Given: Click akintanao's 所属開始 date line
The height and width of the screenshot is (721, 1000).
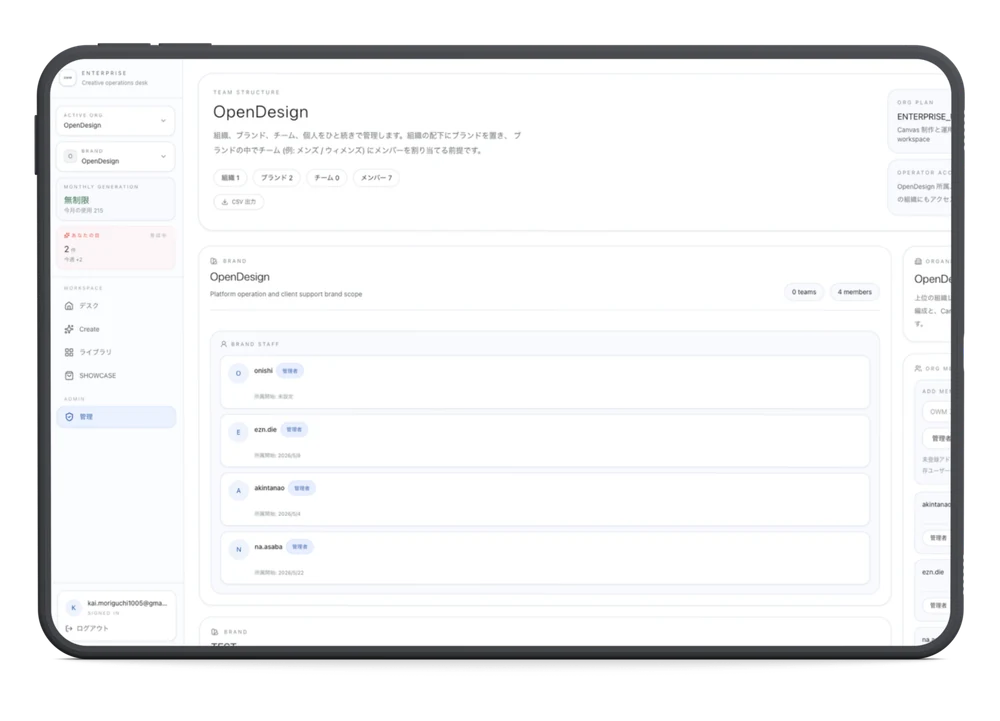Looking at the screenshot, I should 277,514.
